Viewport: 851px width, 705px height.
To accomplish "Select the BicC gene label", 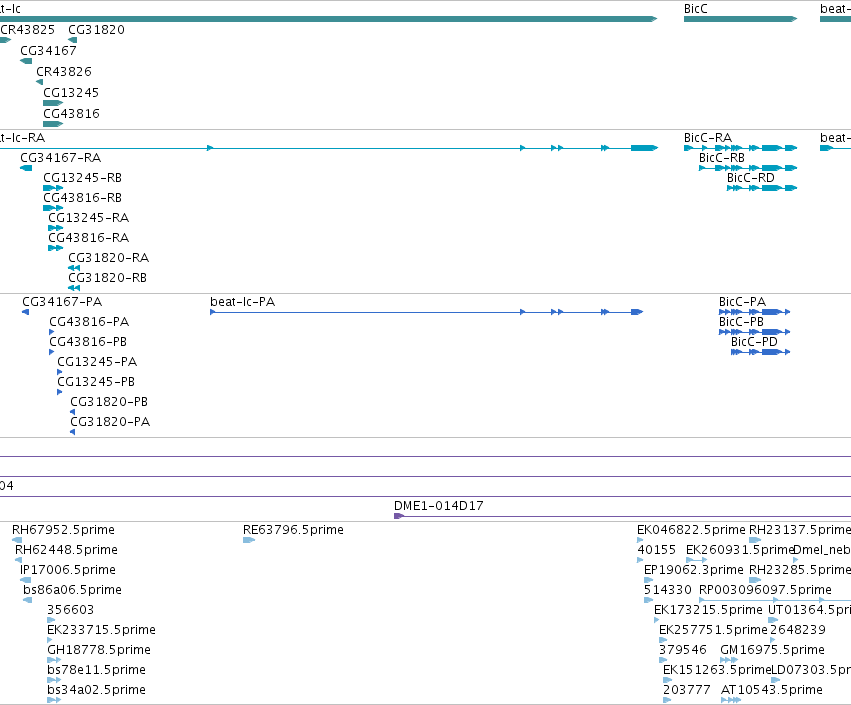I will 695,9.
